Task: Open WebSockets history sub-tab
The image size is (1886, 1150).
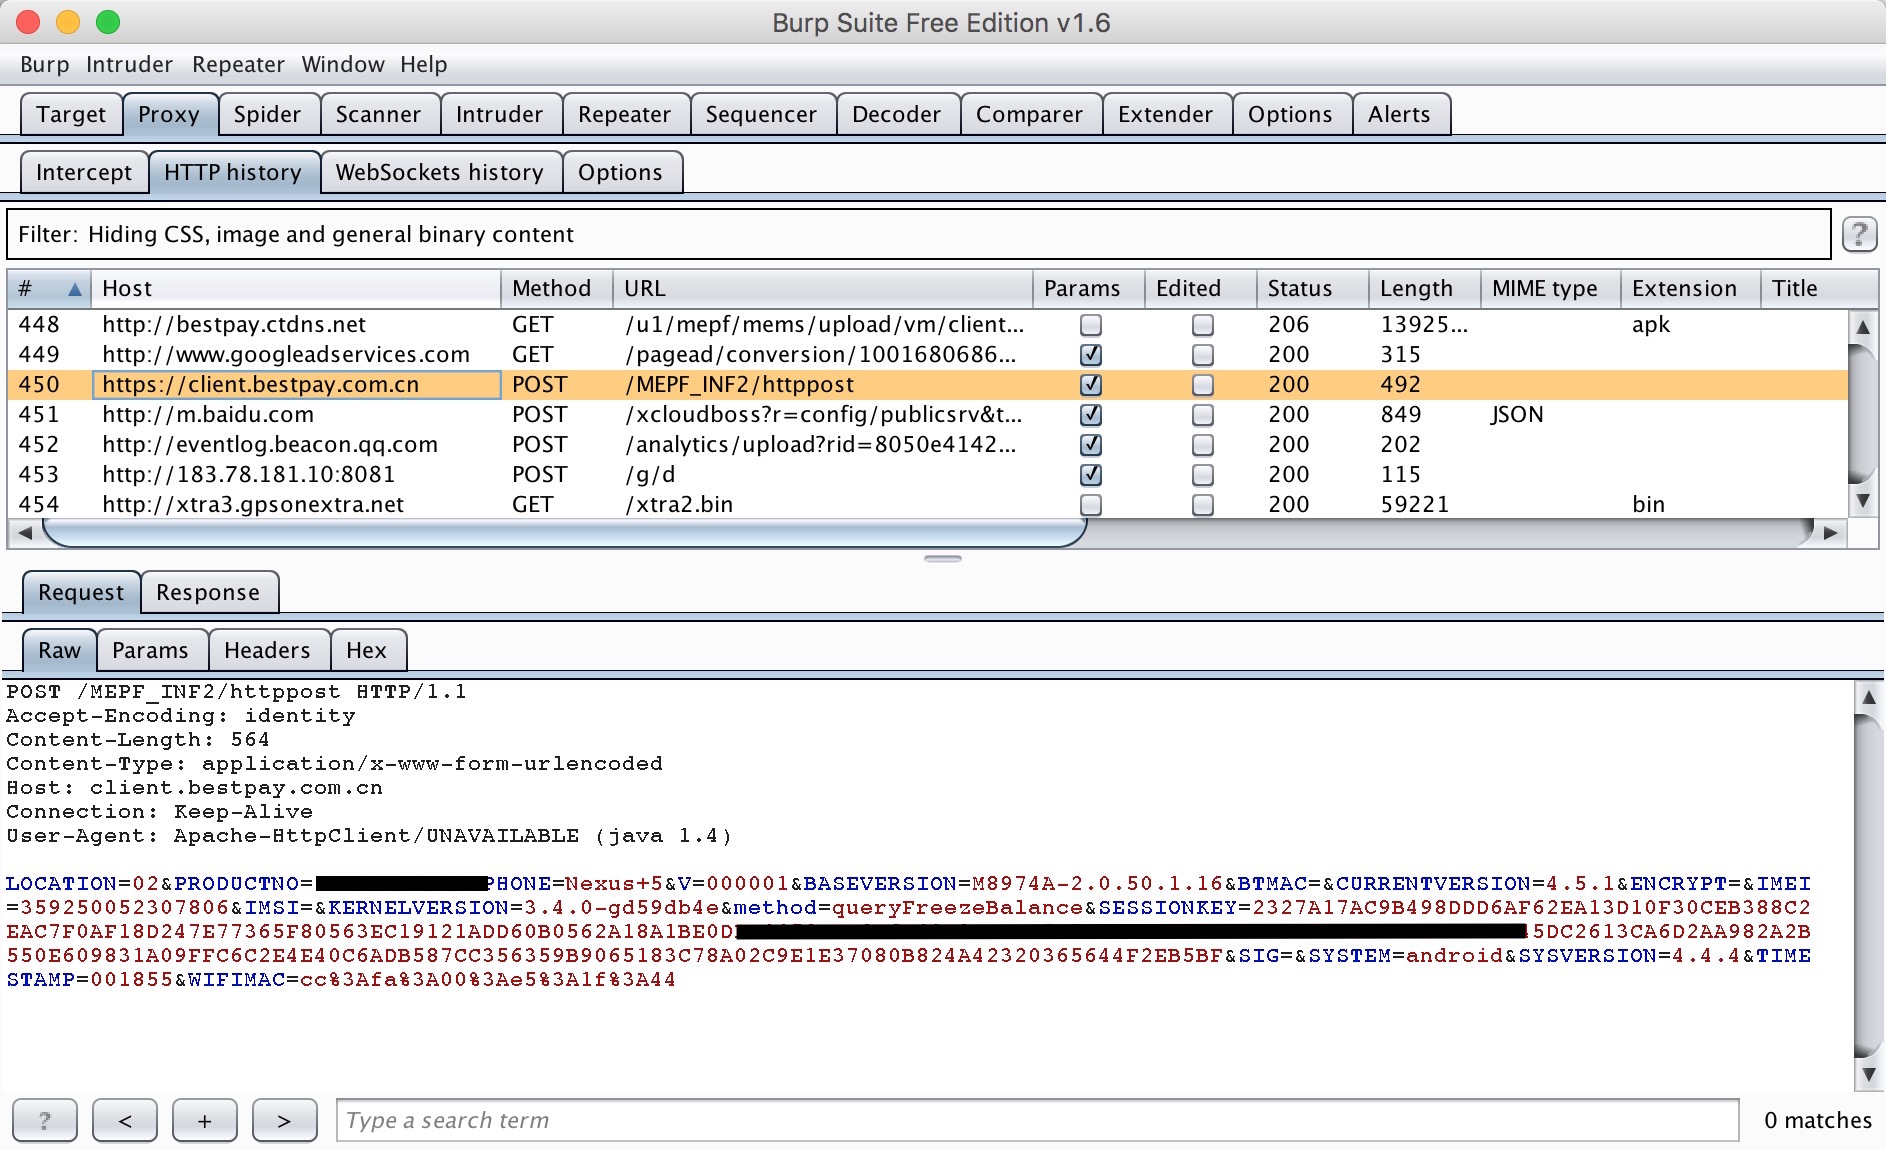Action: pyautogui.click(x=440, y=172)
